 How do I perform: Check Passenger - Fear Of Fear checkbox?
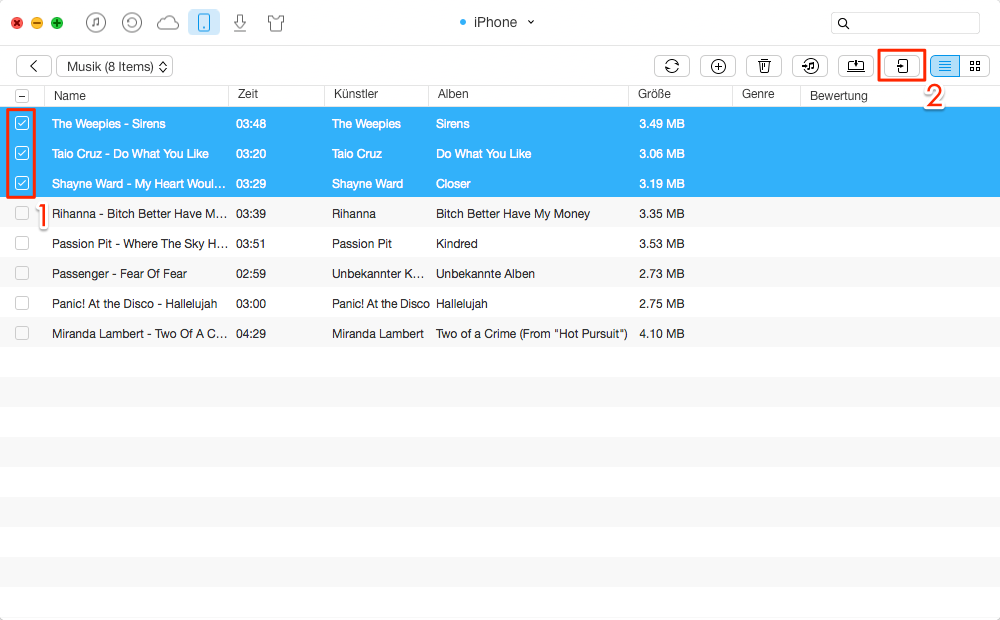[22, 273]
